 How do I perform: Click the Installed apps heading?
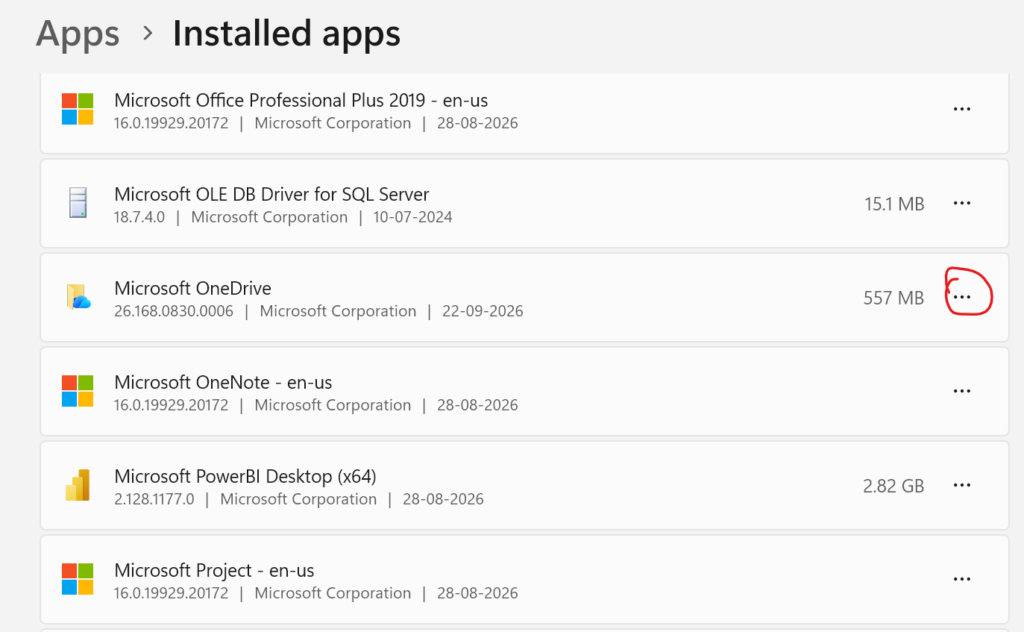[286, 33]
